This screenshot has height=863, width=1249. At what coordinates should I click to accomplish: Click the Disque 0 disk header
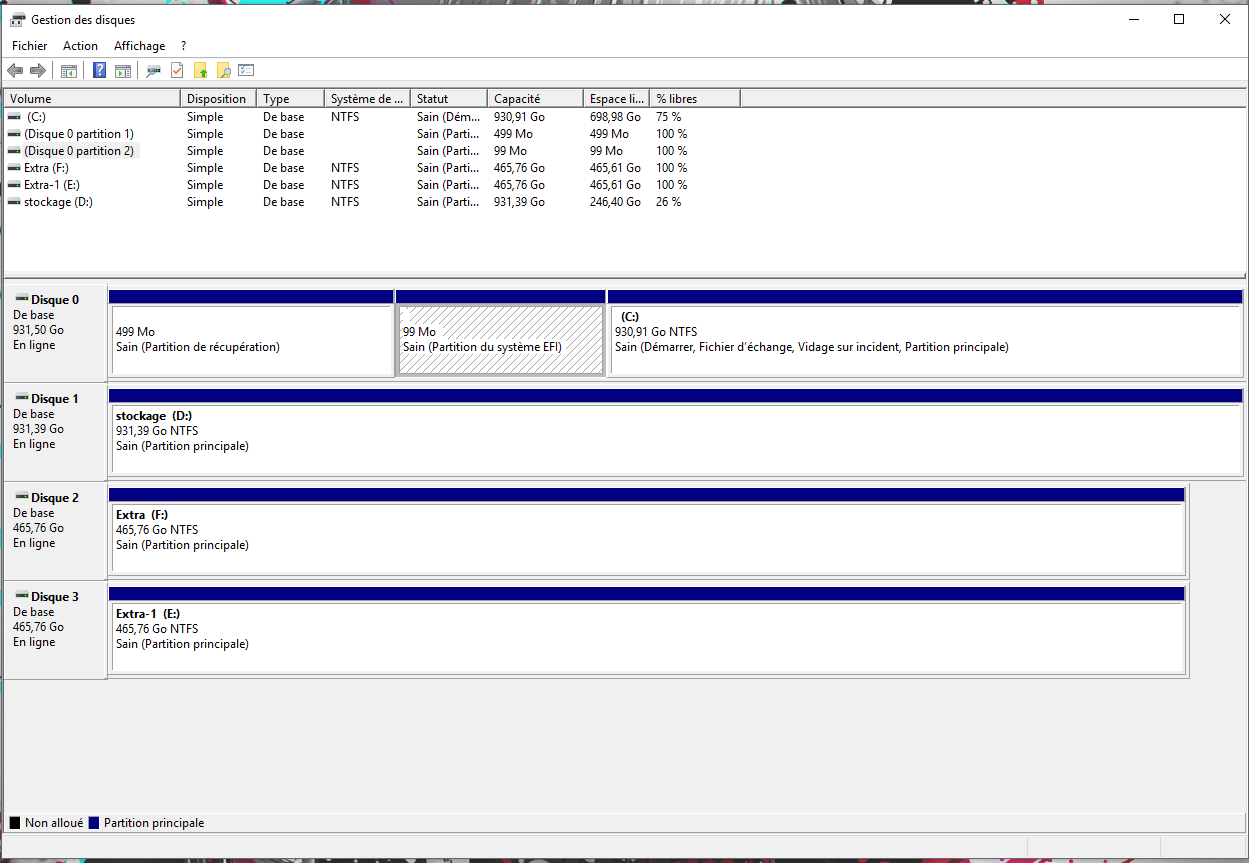55,332
